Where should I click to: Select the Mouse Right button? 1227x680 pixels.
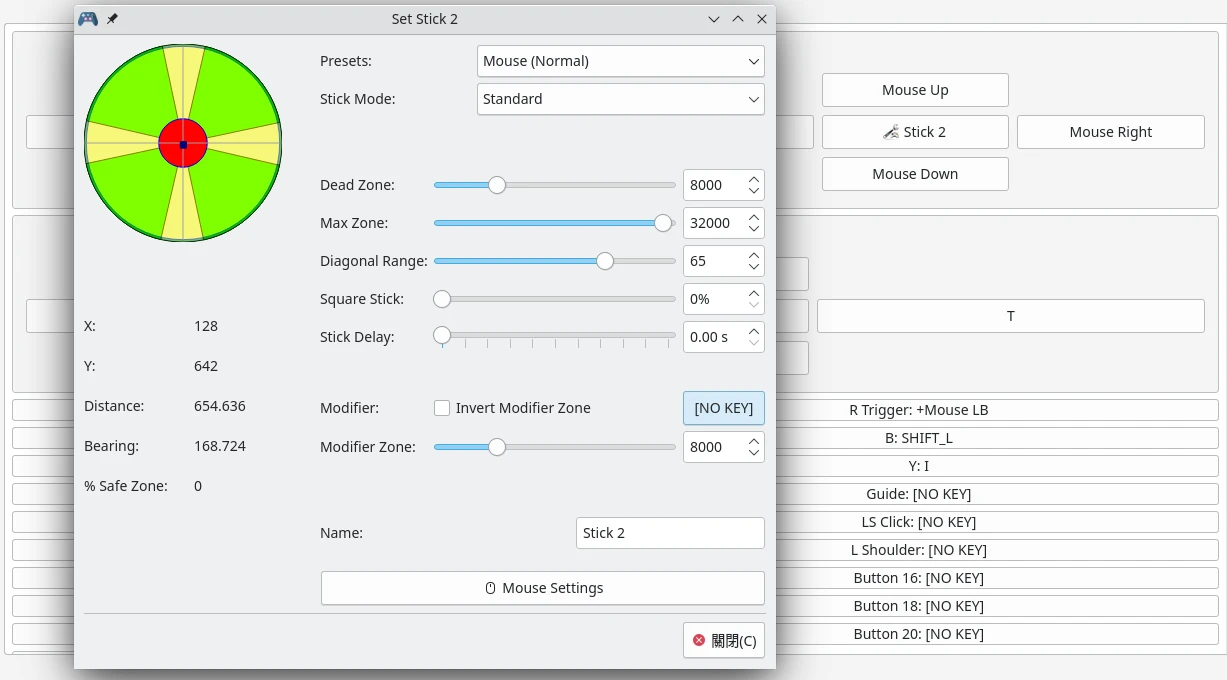[x=1110, y=132]
